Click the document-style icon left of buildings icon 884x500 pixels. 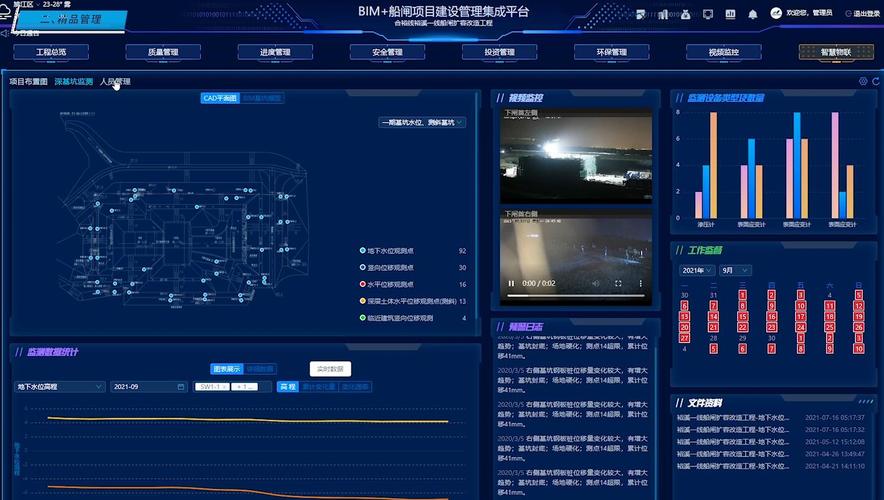coord(640,14)
